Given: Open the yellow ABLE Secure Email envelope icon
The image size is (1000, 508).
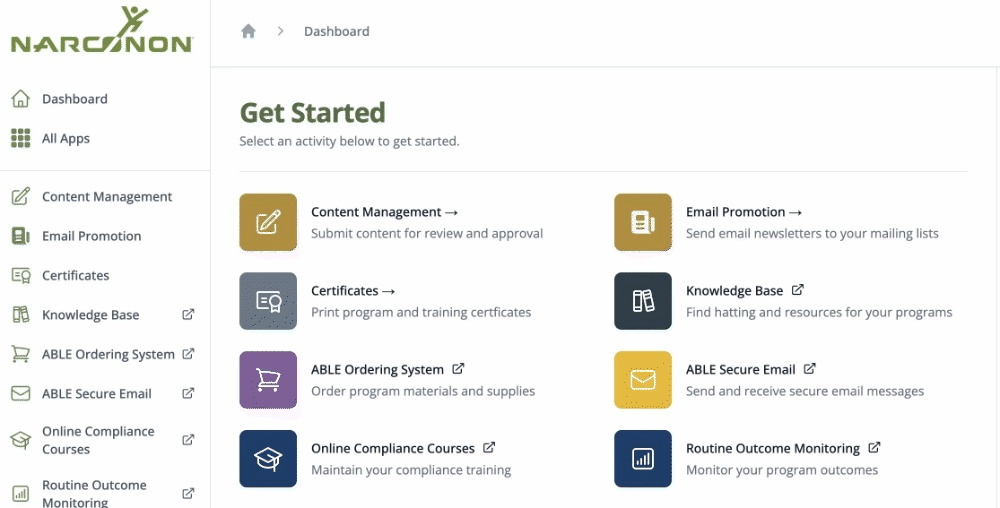Looking at the screenshot, I should (x=642, y=380).
